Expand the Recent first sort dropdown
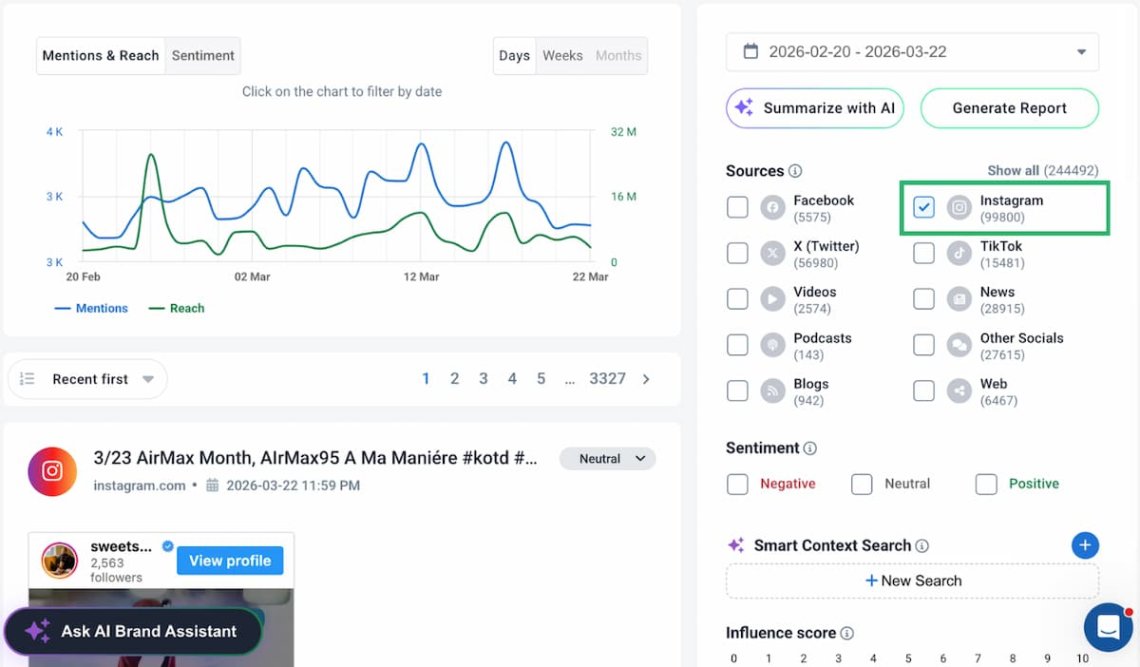1140x667 pixels. click(88, 379)
